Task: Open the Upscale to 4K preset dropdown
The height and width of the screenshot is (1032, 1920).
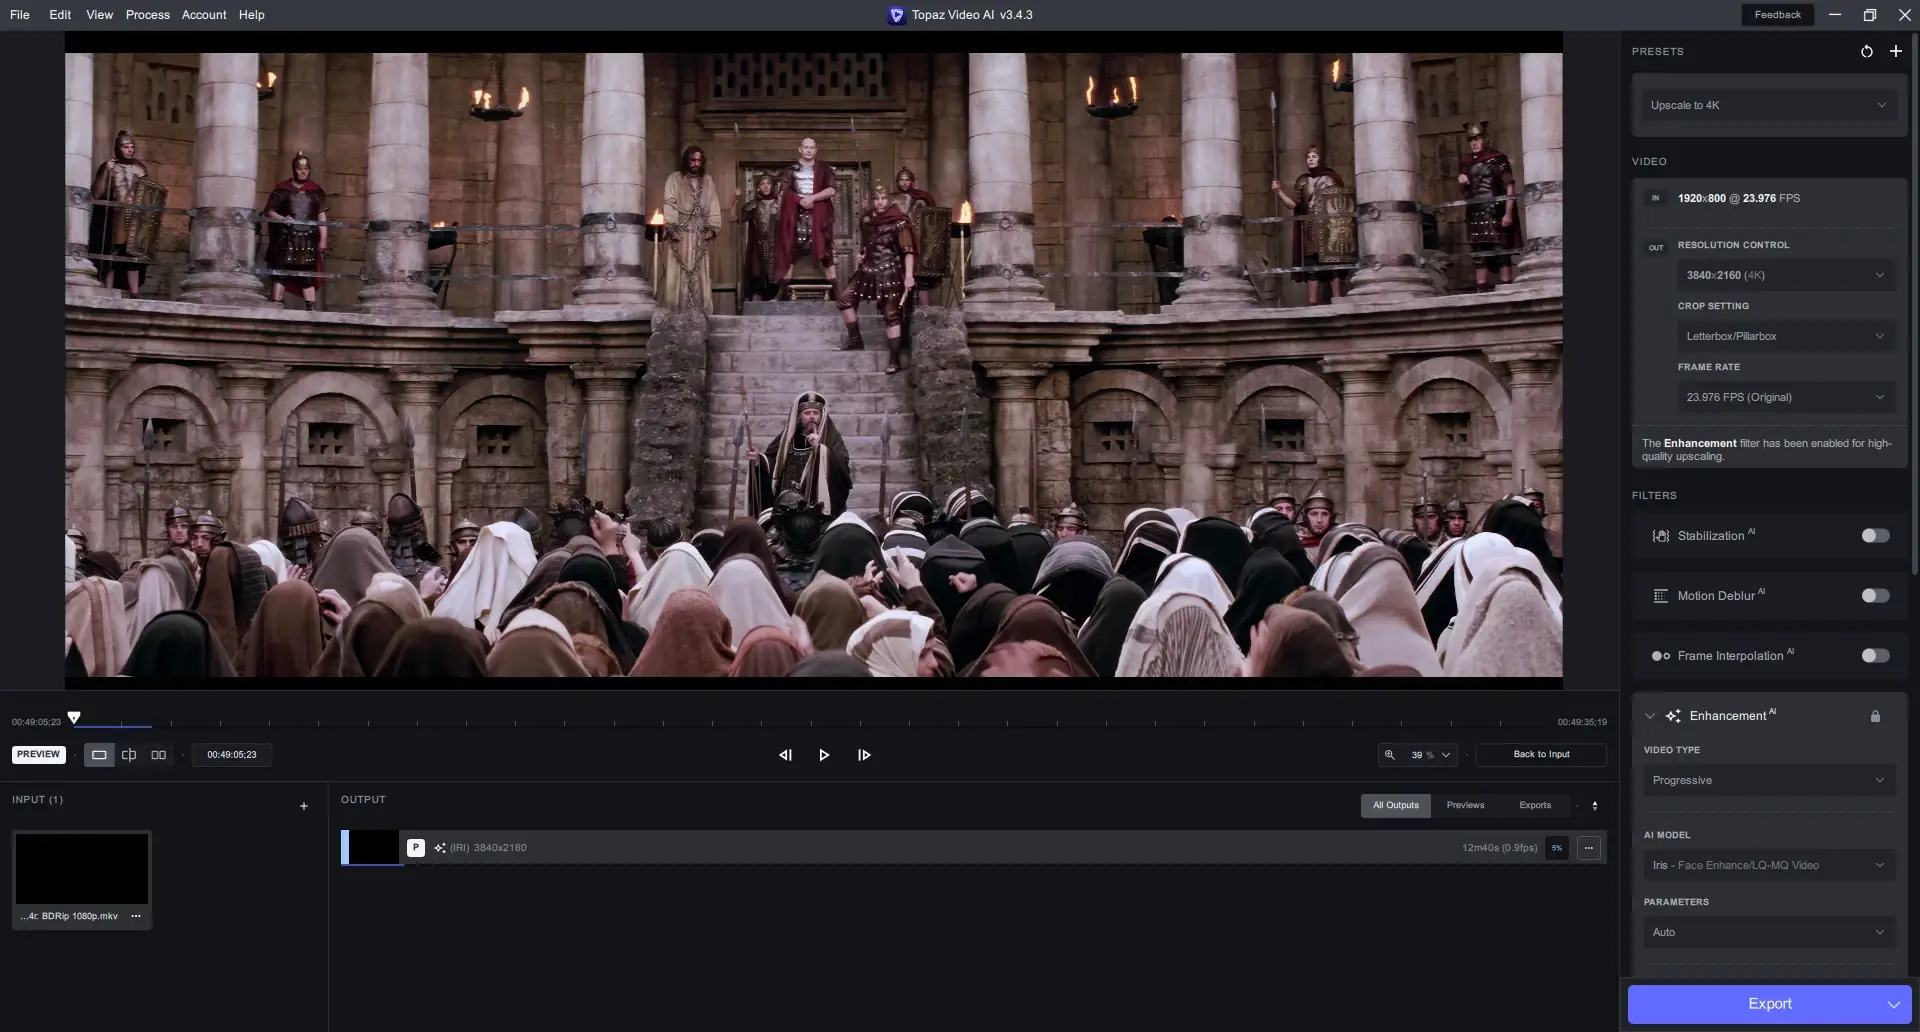Action: coord(1769,105)
